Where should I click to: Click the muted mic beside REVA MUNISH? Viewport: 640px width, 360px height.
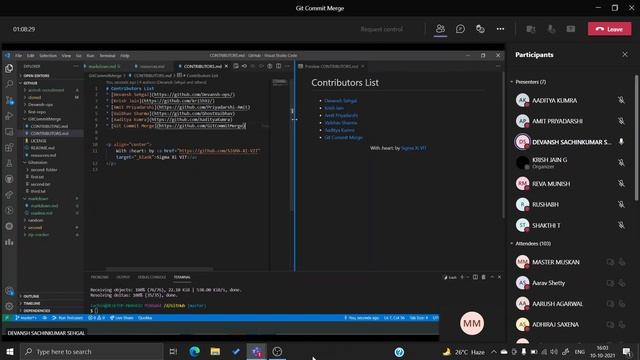tap(621, 184)
